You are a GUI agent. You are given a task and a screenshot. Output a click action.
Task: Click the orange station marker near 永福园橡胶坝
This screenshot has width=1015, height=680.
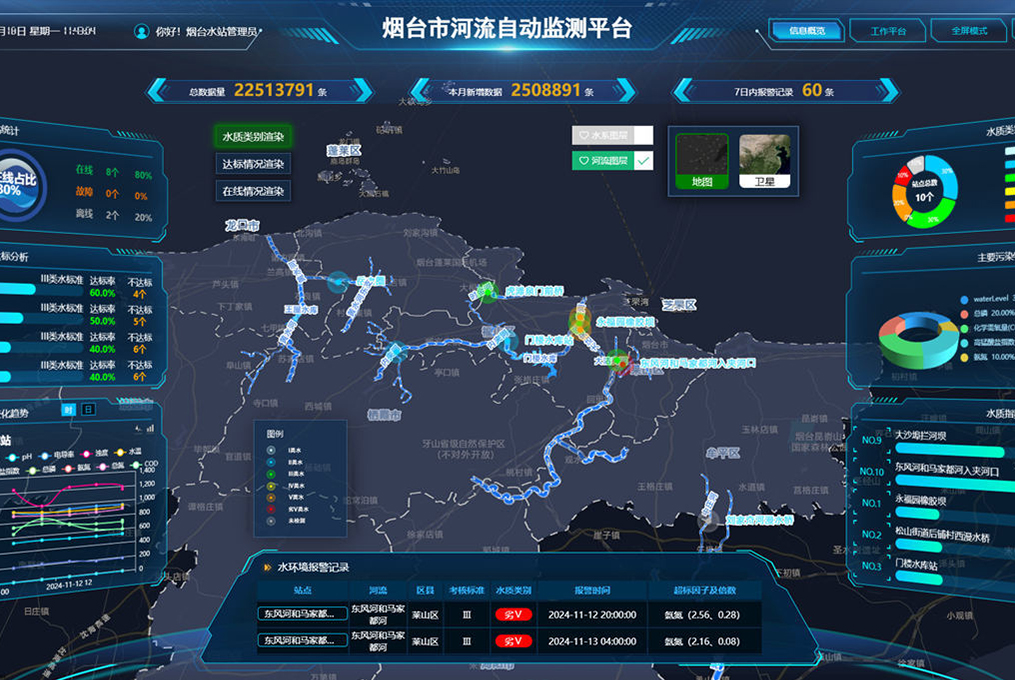pos(580,321)
